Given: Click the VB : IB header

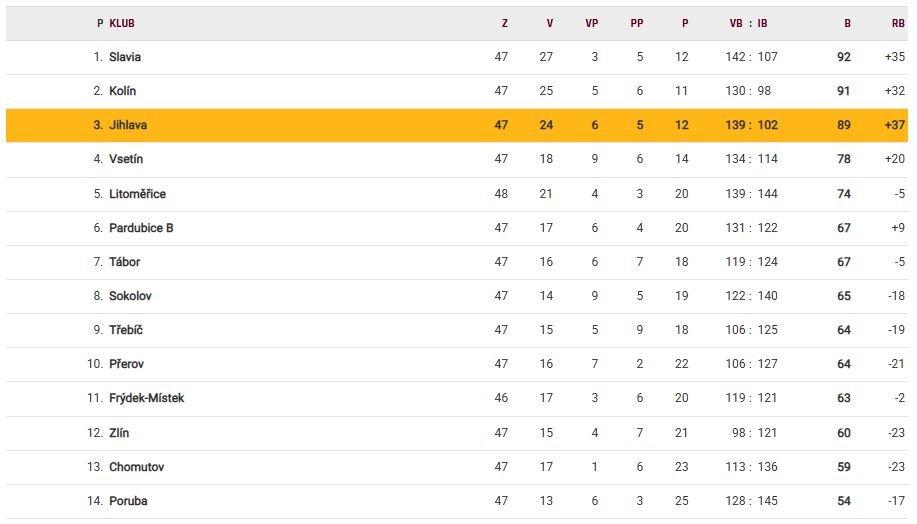Looking at the screenshot, I should pos(748,23).
